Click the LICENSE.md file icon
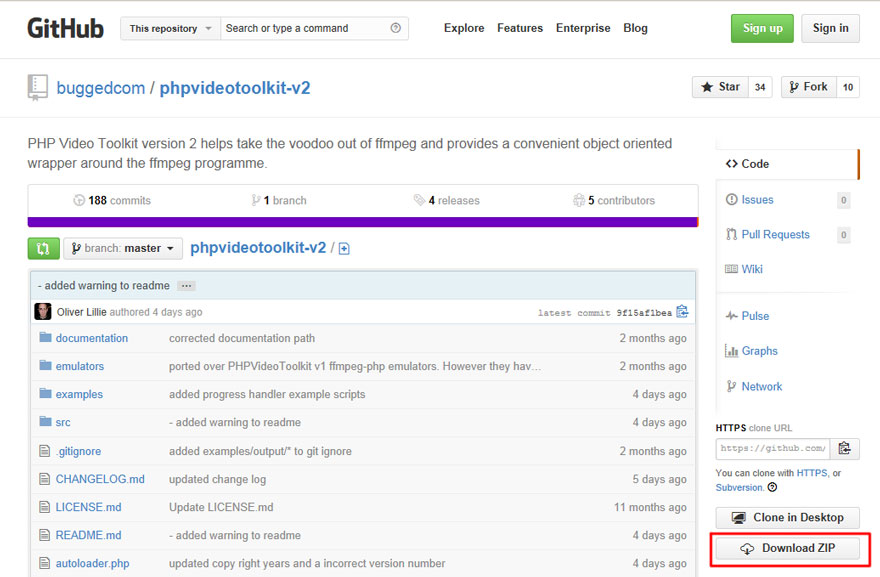This screenshot has height=577, width=880. coord(44,507)
